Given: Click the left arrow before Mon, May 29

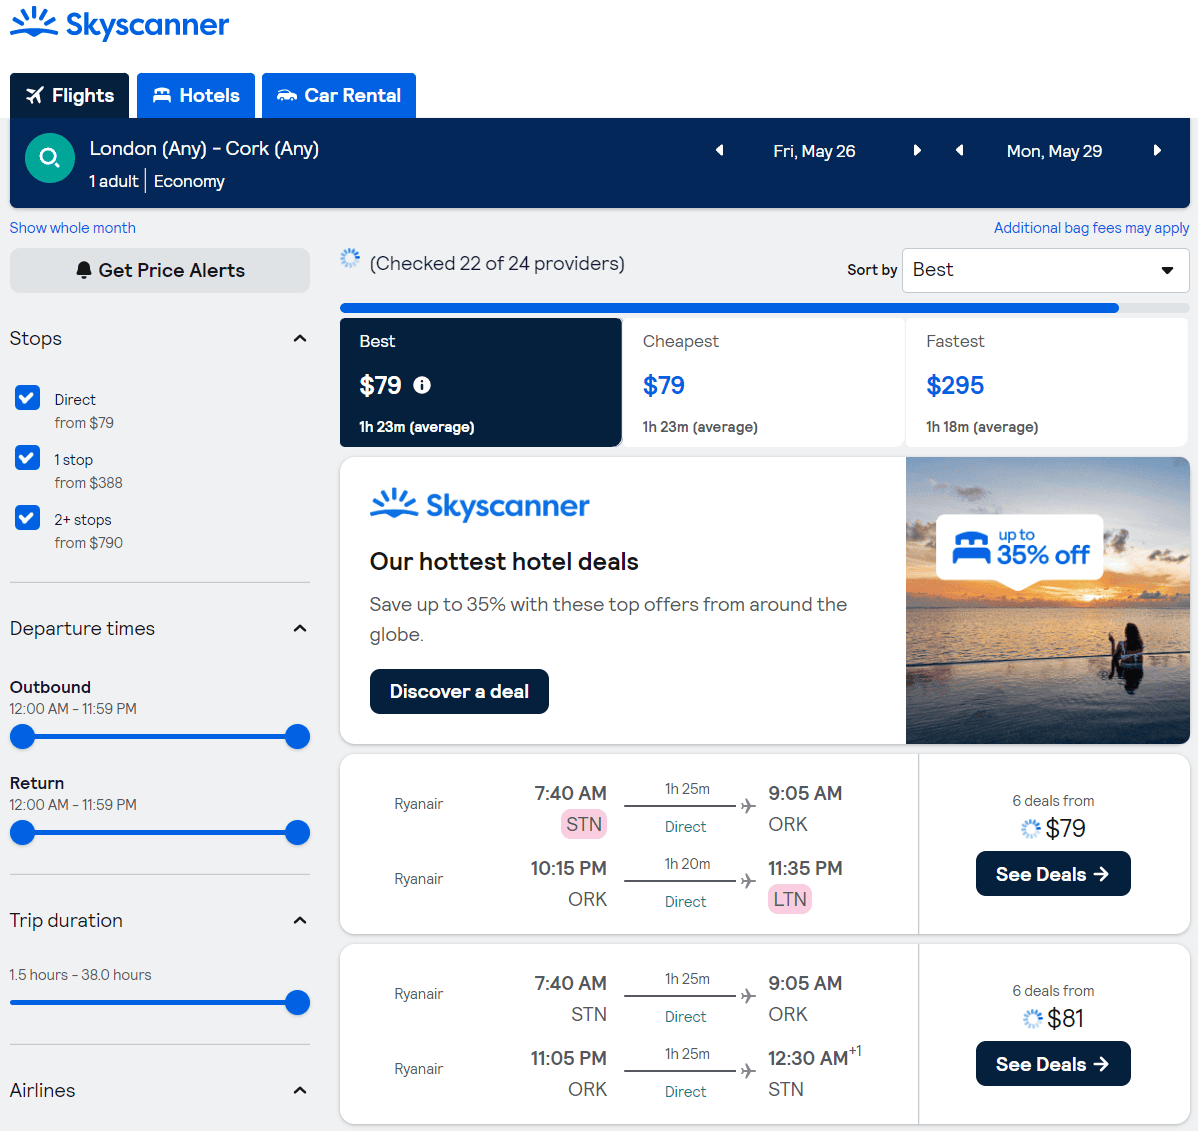Looking at the screenshot, I should coord(959,150).
